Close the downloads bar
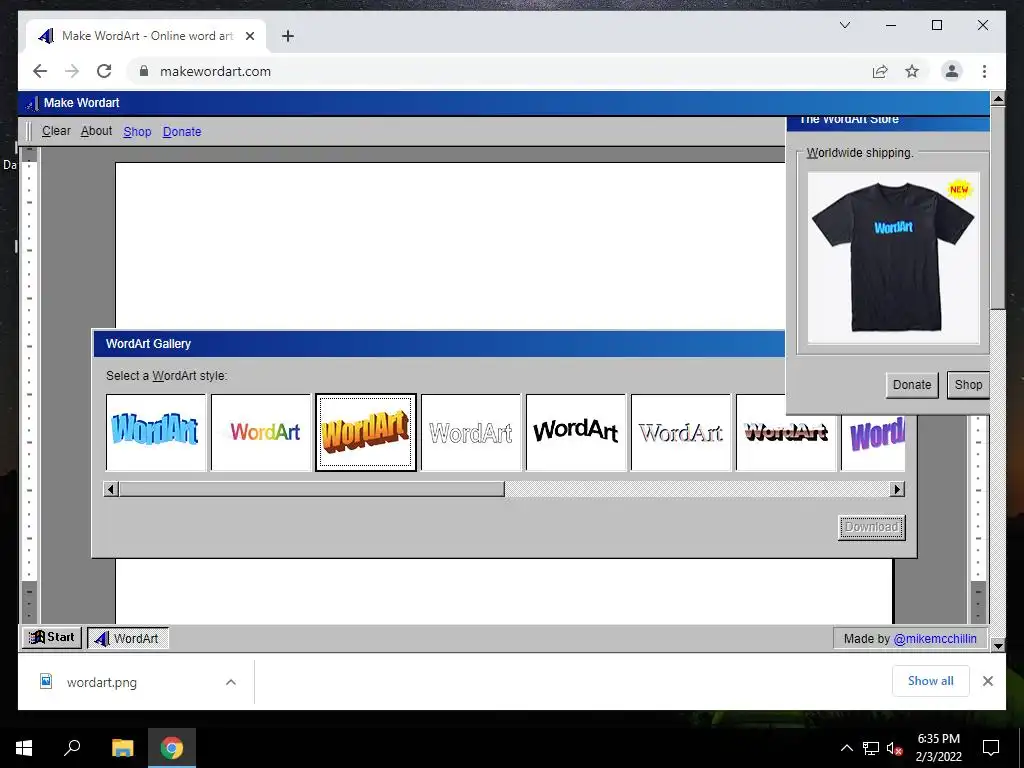This screenshot has width=1024, height=768. click(x=987, y=681)
